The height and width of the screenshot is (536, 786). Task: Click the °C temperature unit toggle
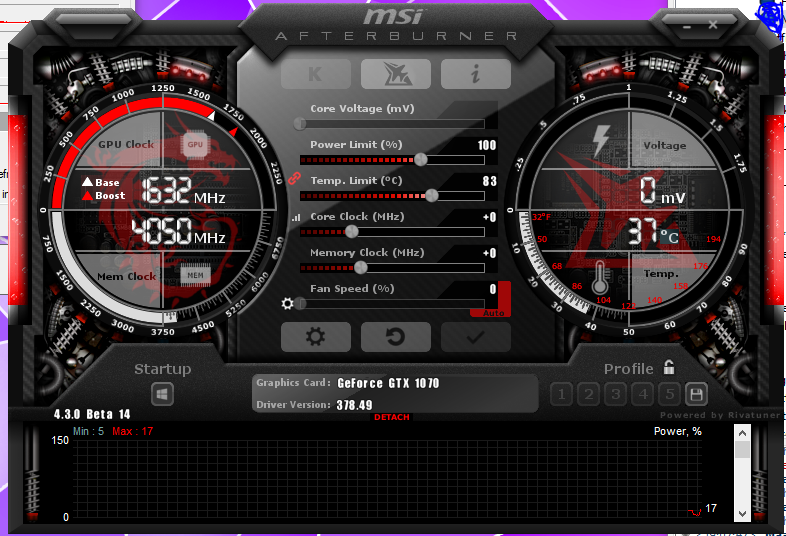tap(669, 236)
